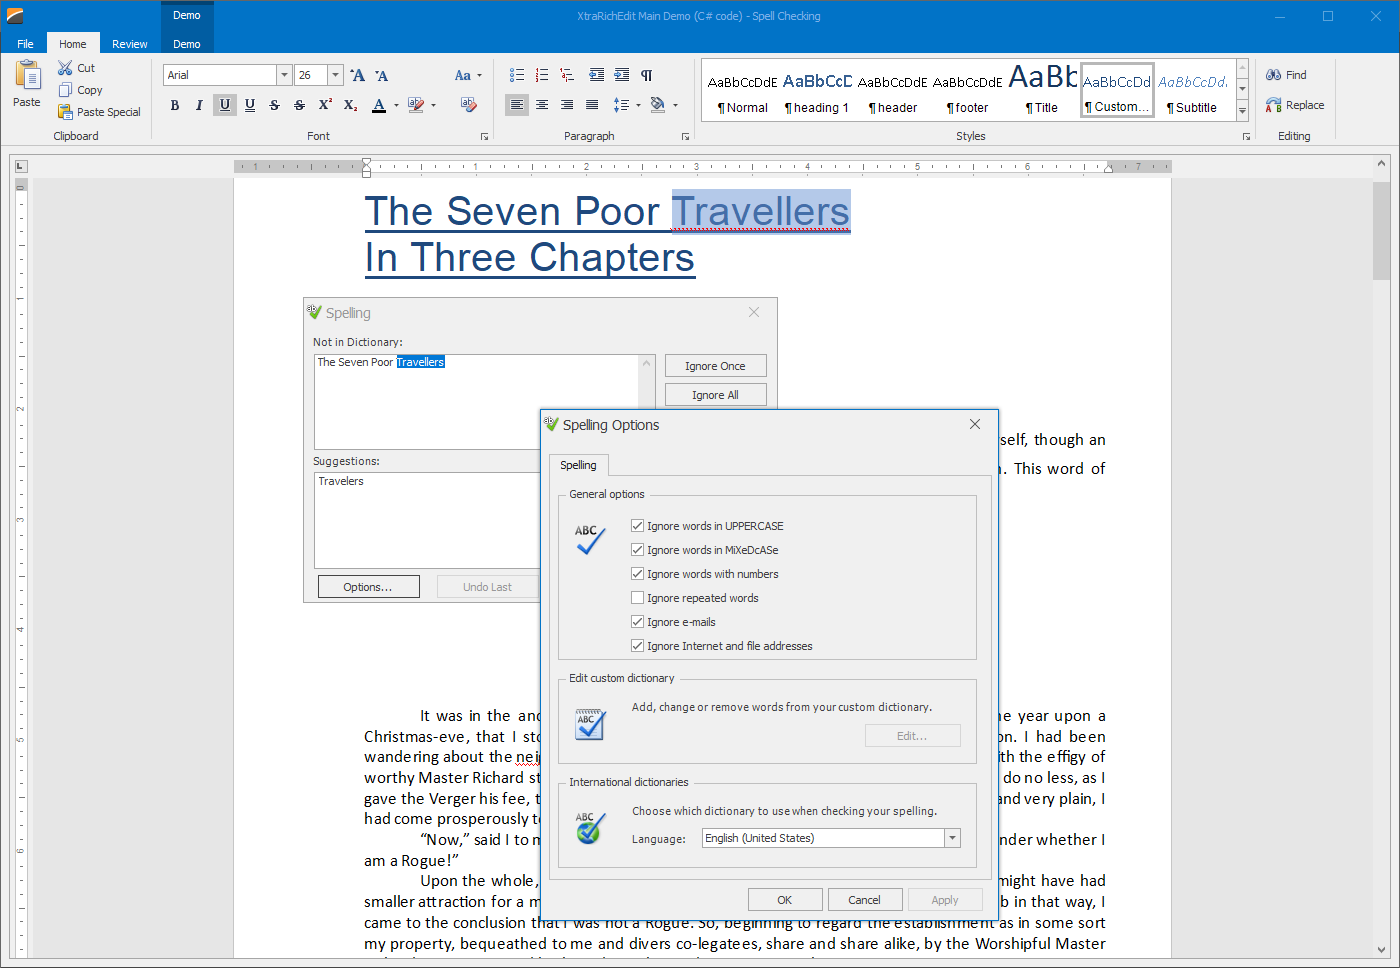
Task: Select the Bullets list icon
Action: (x=517, y=74)
